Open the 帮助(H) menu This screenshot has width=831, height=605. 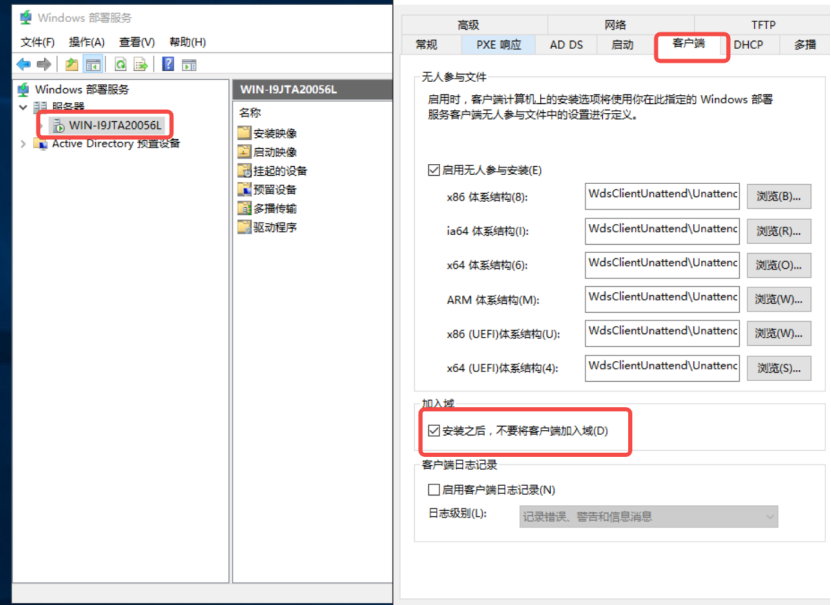coord(187,42)
